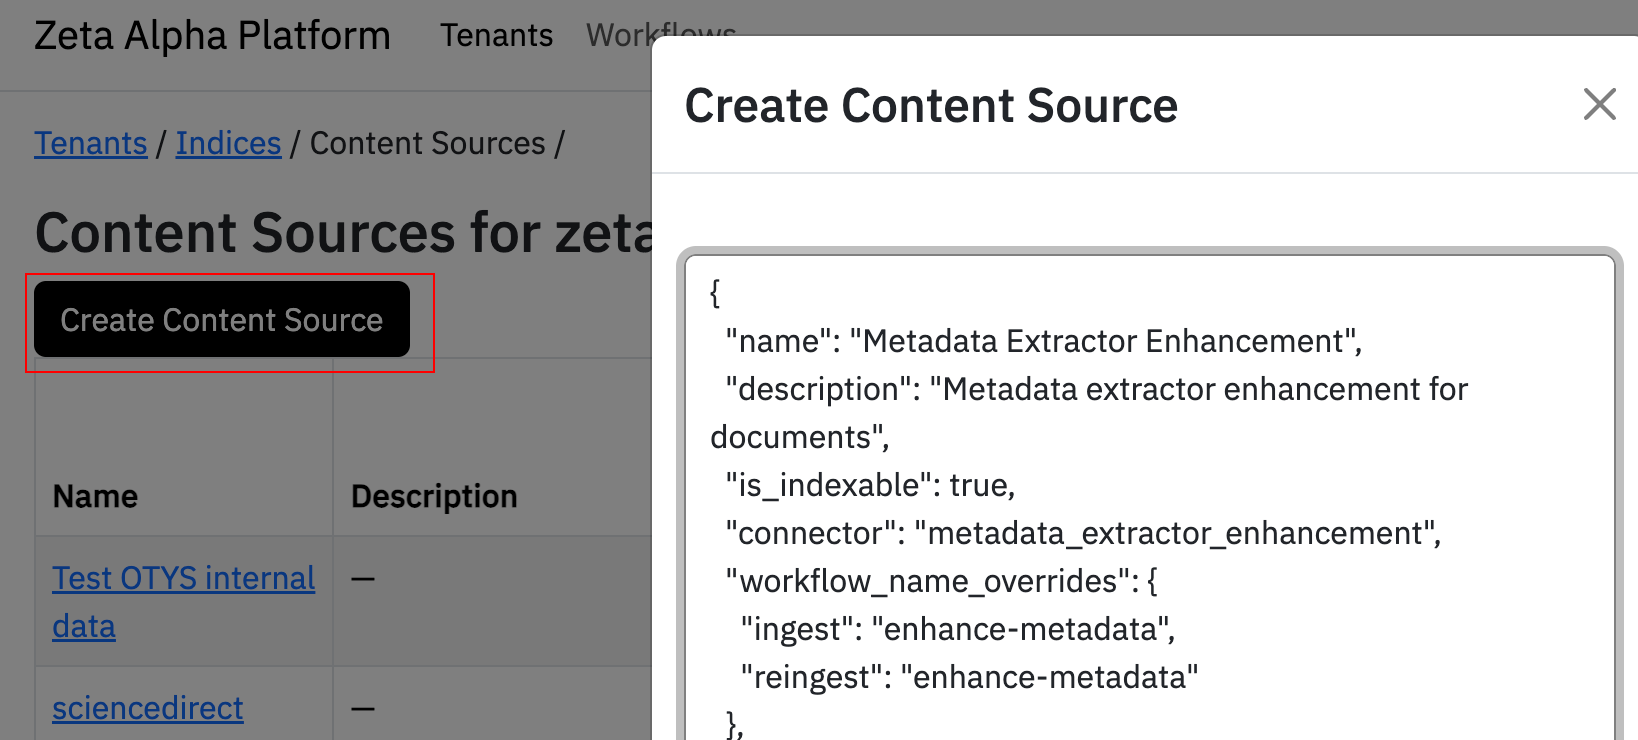Click the Content Sources breadcrumb text

(x=428, y=144)
